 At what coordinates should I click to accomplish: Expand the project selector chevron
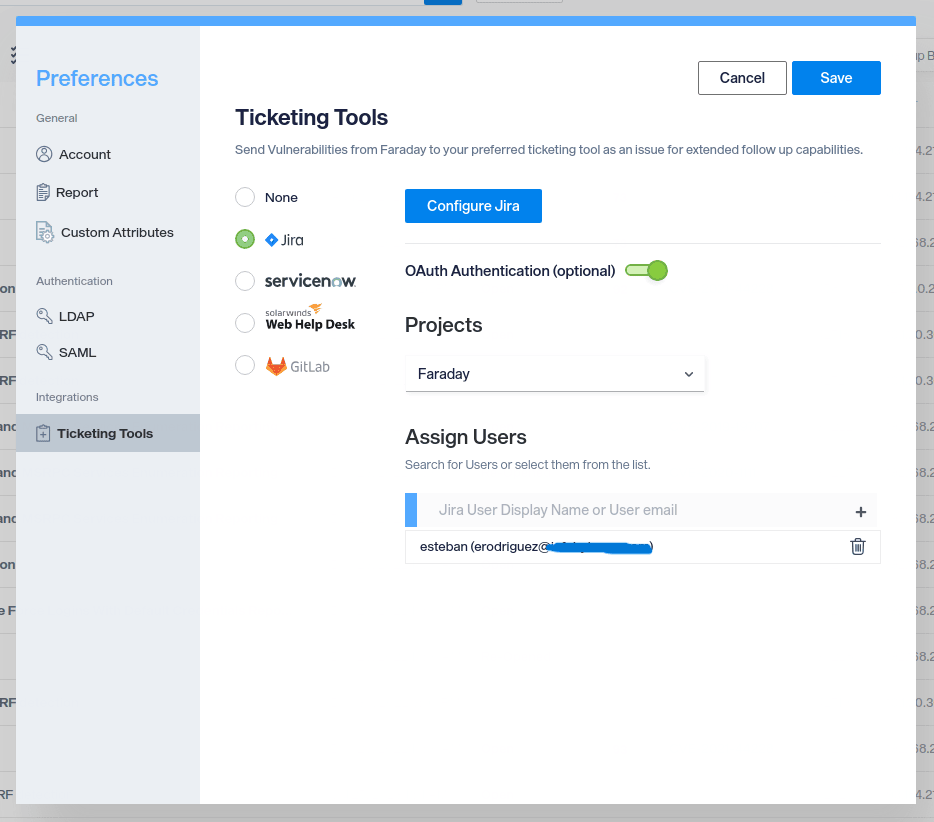coord(688,373)
